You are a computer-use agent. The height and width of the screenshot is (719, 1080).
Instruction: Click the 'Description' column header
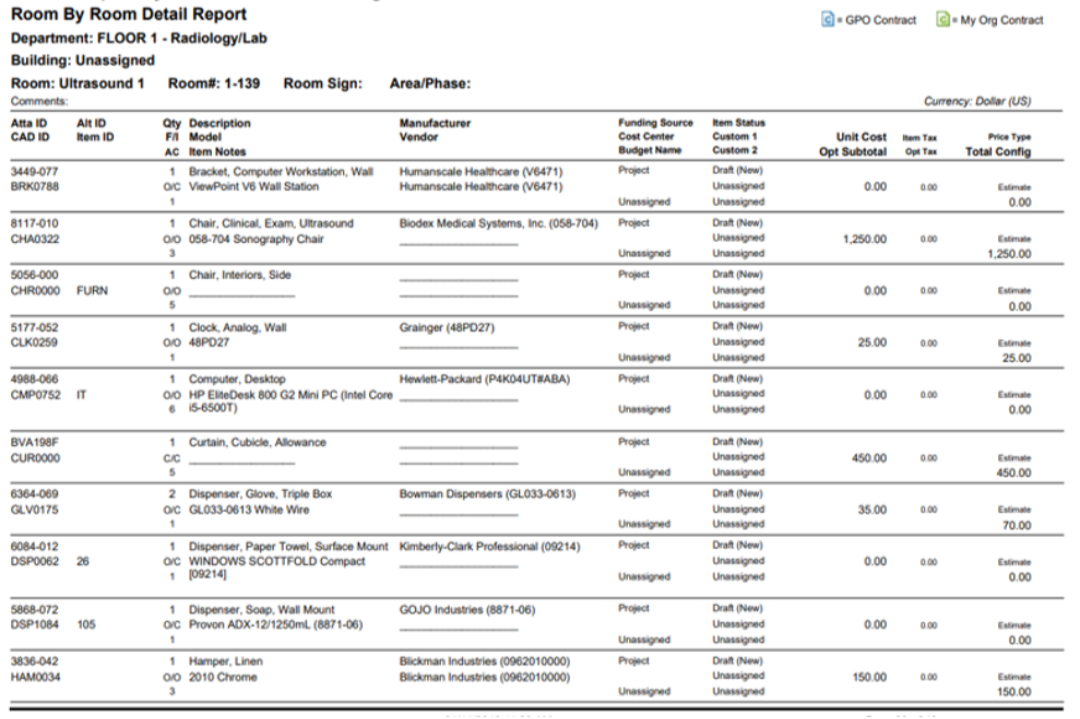(220, 123)
